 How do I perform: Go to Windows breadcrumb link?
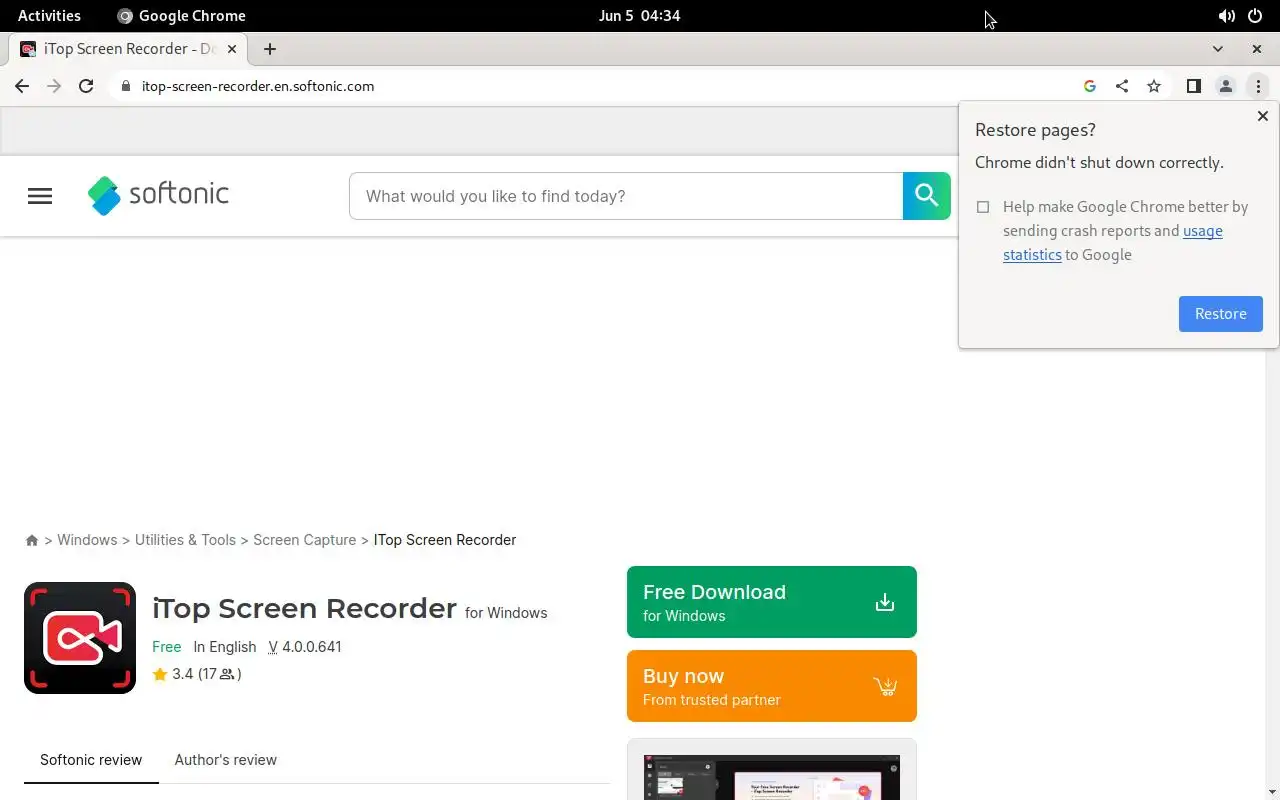point(87,540)
